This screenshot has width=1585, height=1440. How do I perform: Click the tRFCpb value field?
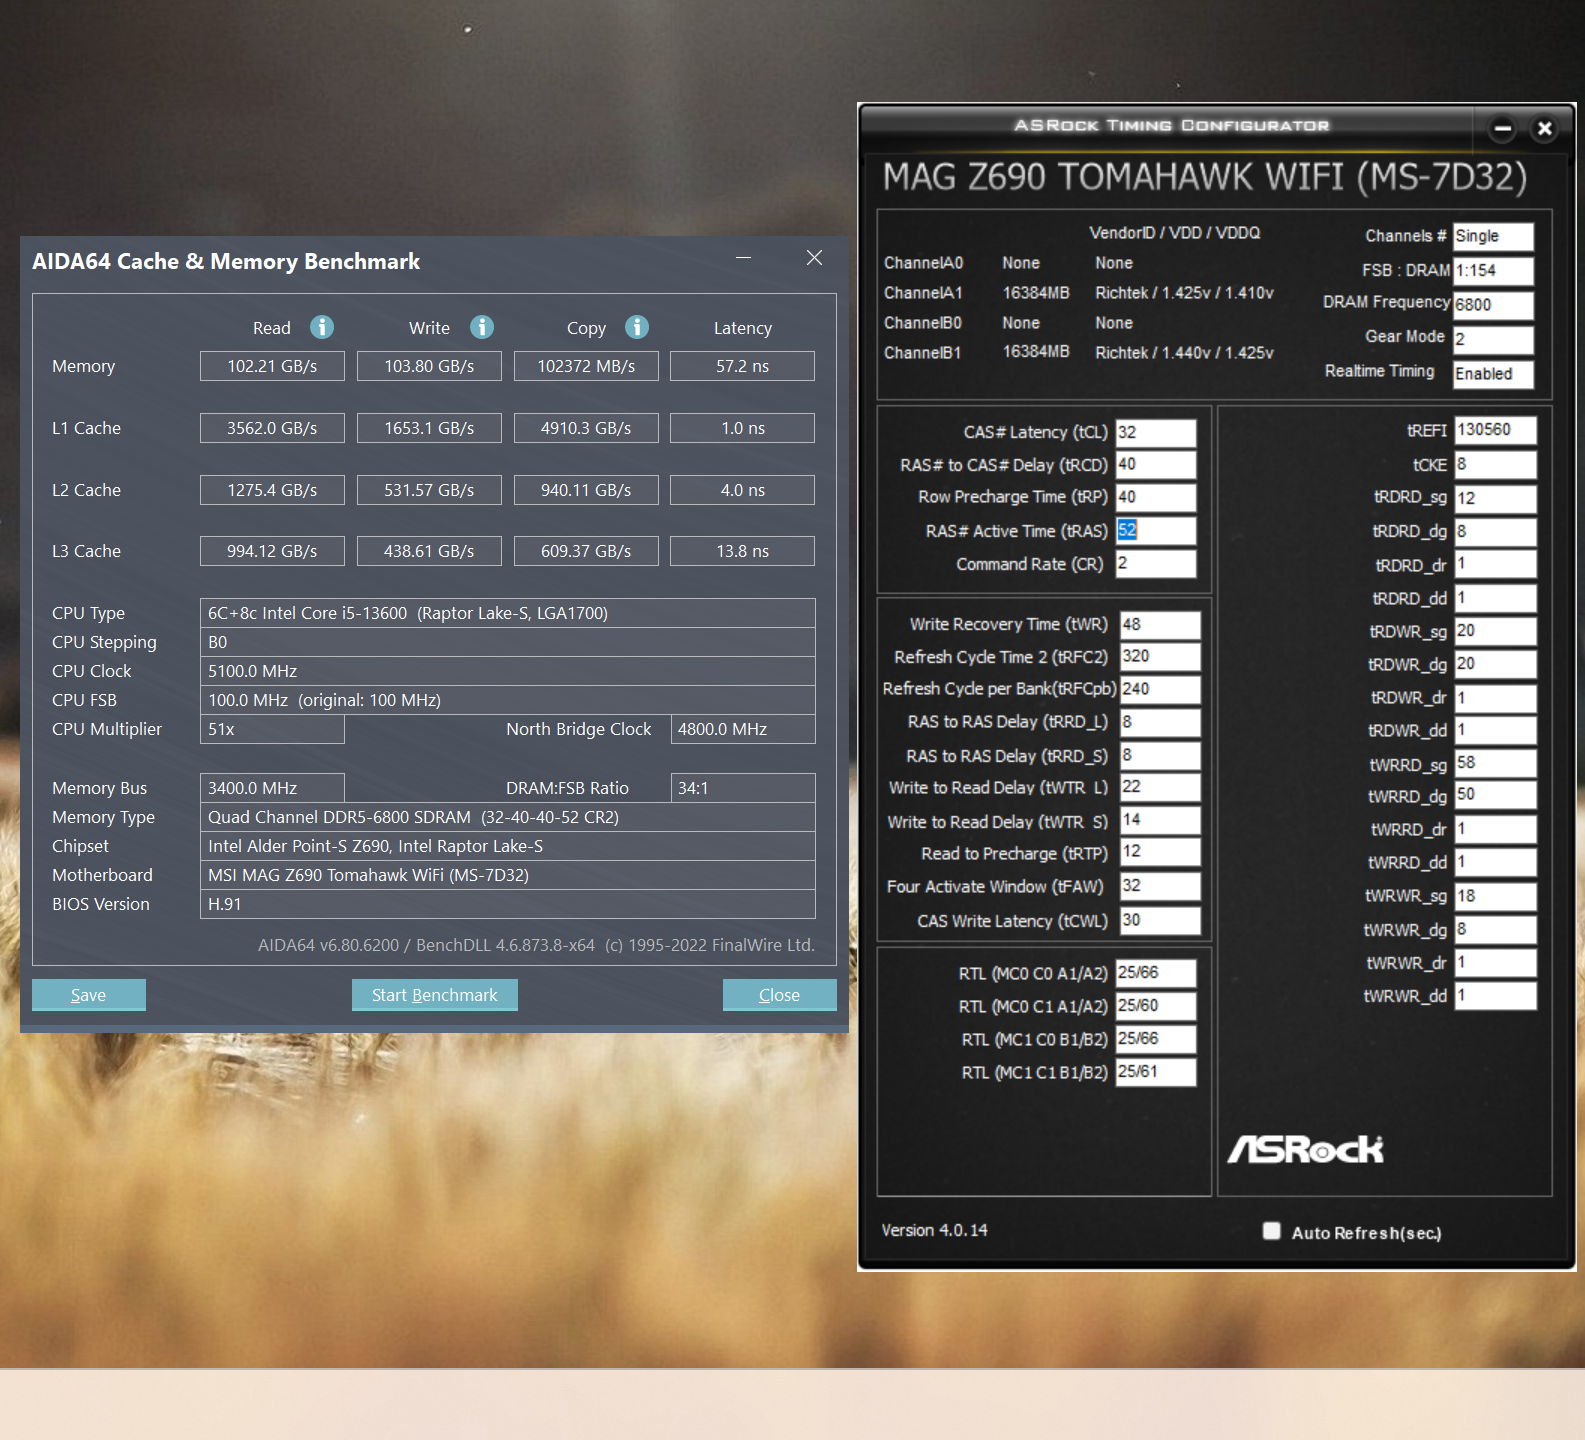click(x=1160, y=690)
